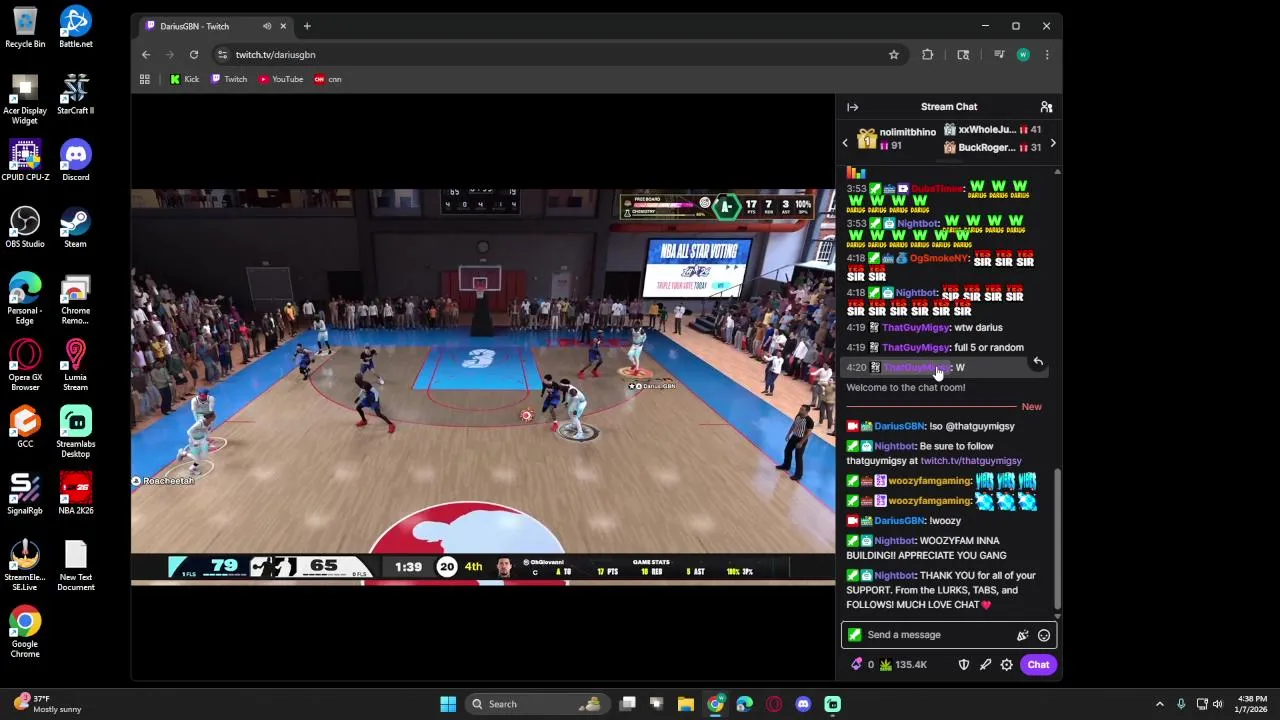Viewport: 1280px width, 720px height.
Task: Open the Windows Start menu
Action: coord(448,704)
